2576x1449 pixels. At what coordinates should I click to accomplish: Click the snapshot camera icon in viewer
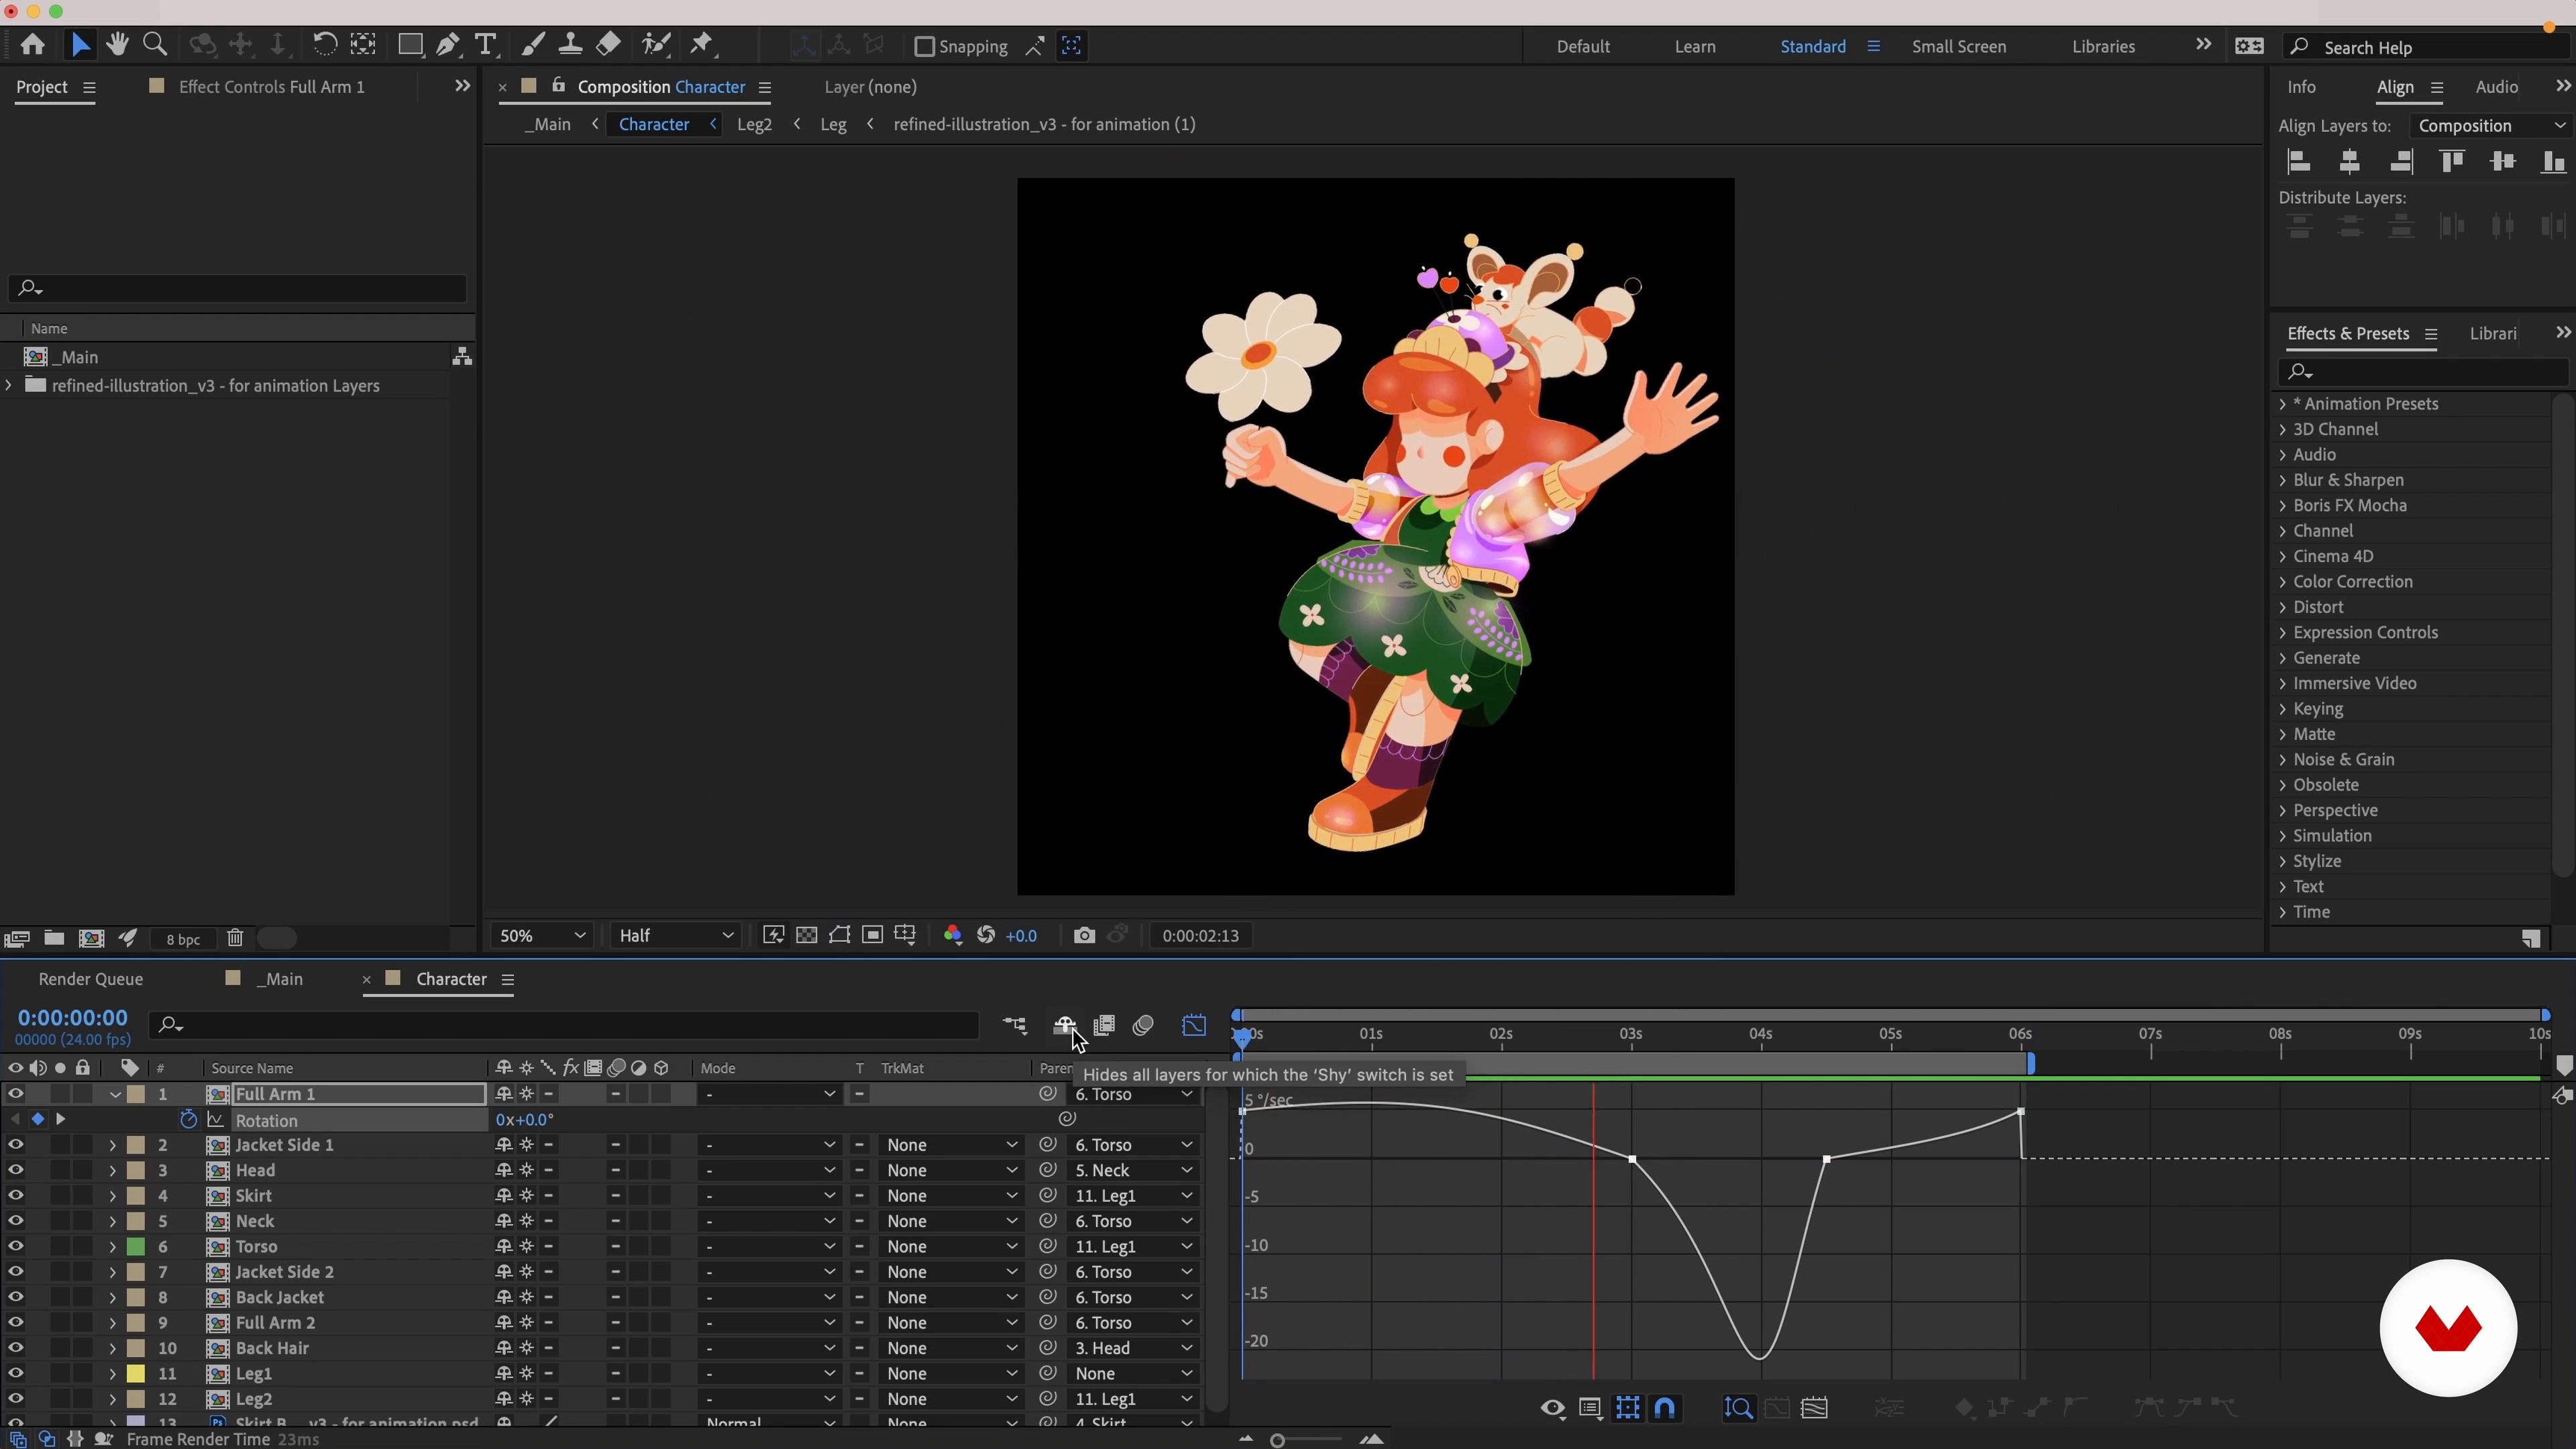click(1084, 936)
